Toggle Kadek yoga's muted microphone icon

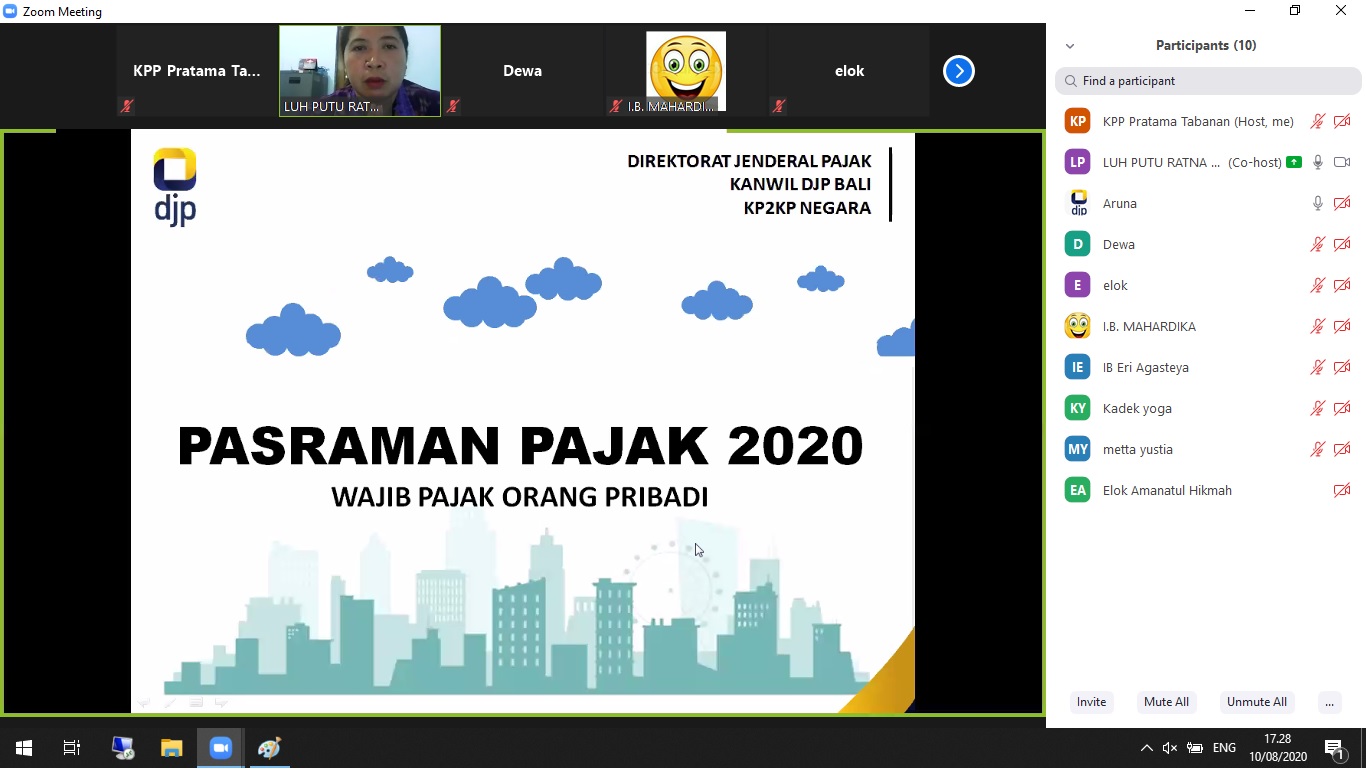click(x=1318, y=408)
